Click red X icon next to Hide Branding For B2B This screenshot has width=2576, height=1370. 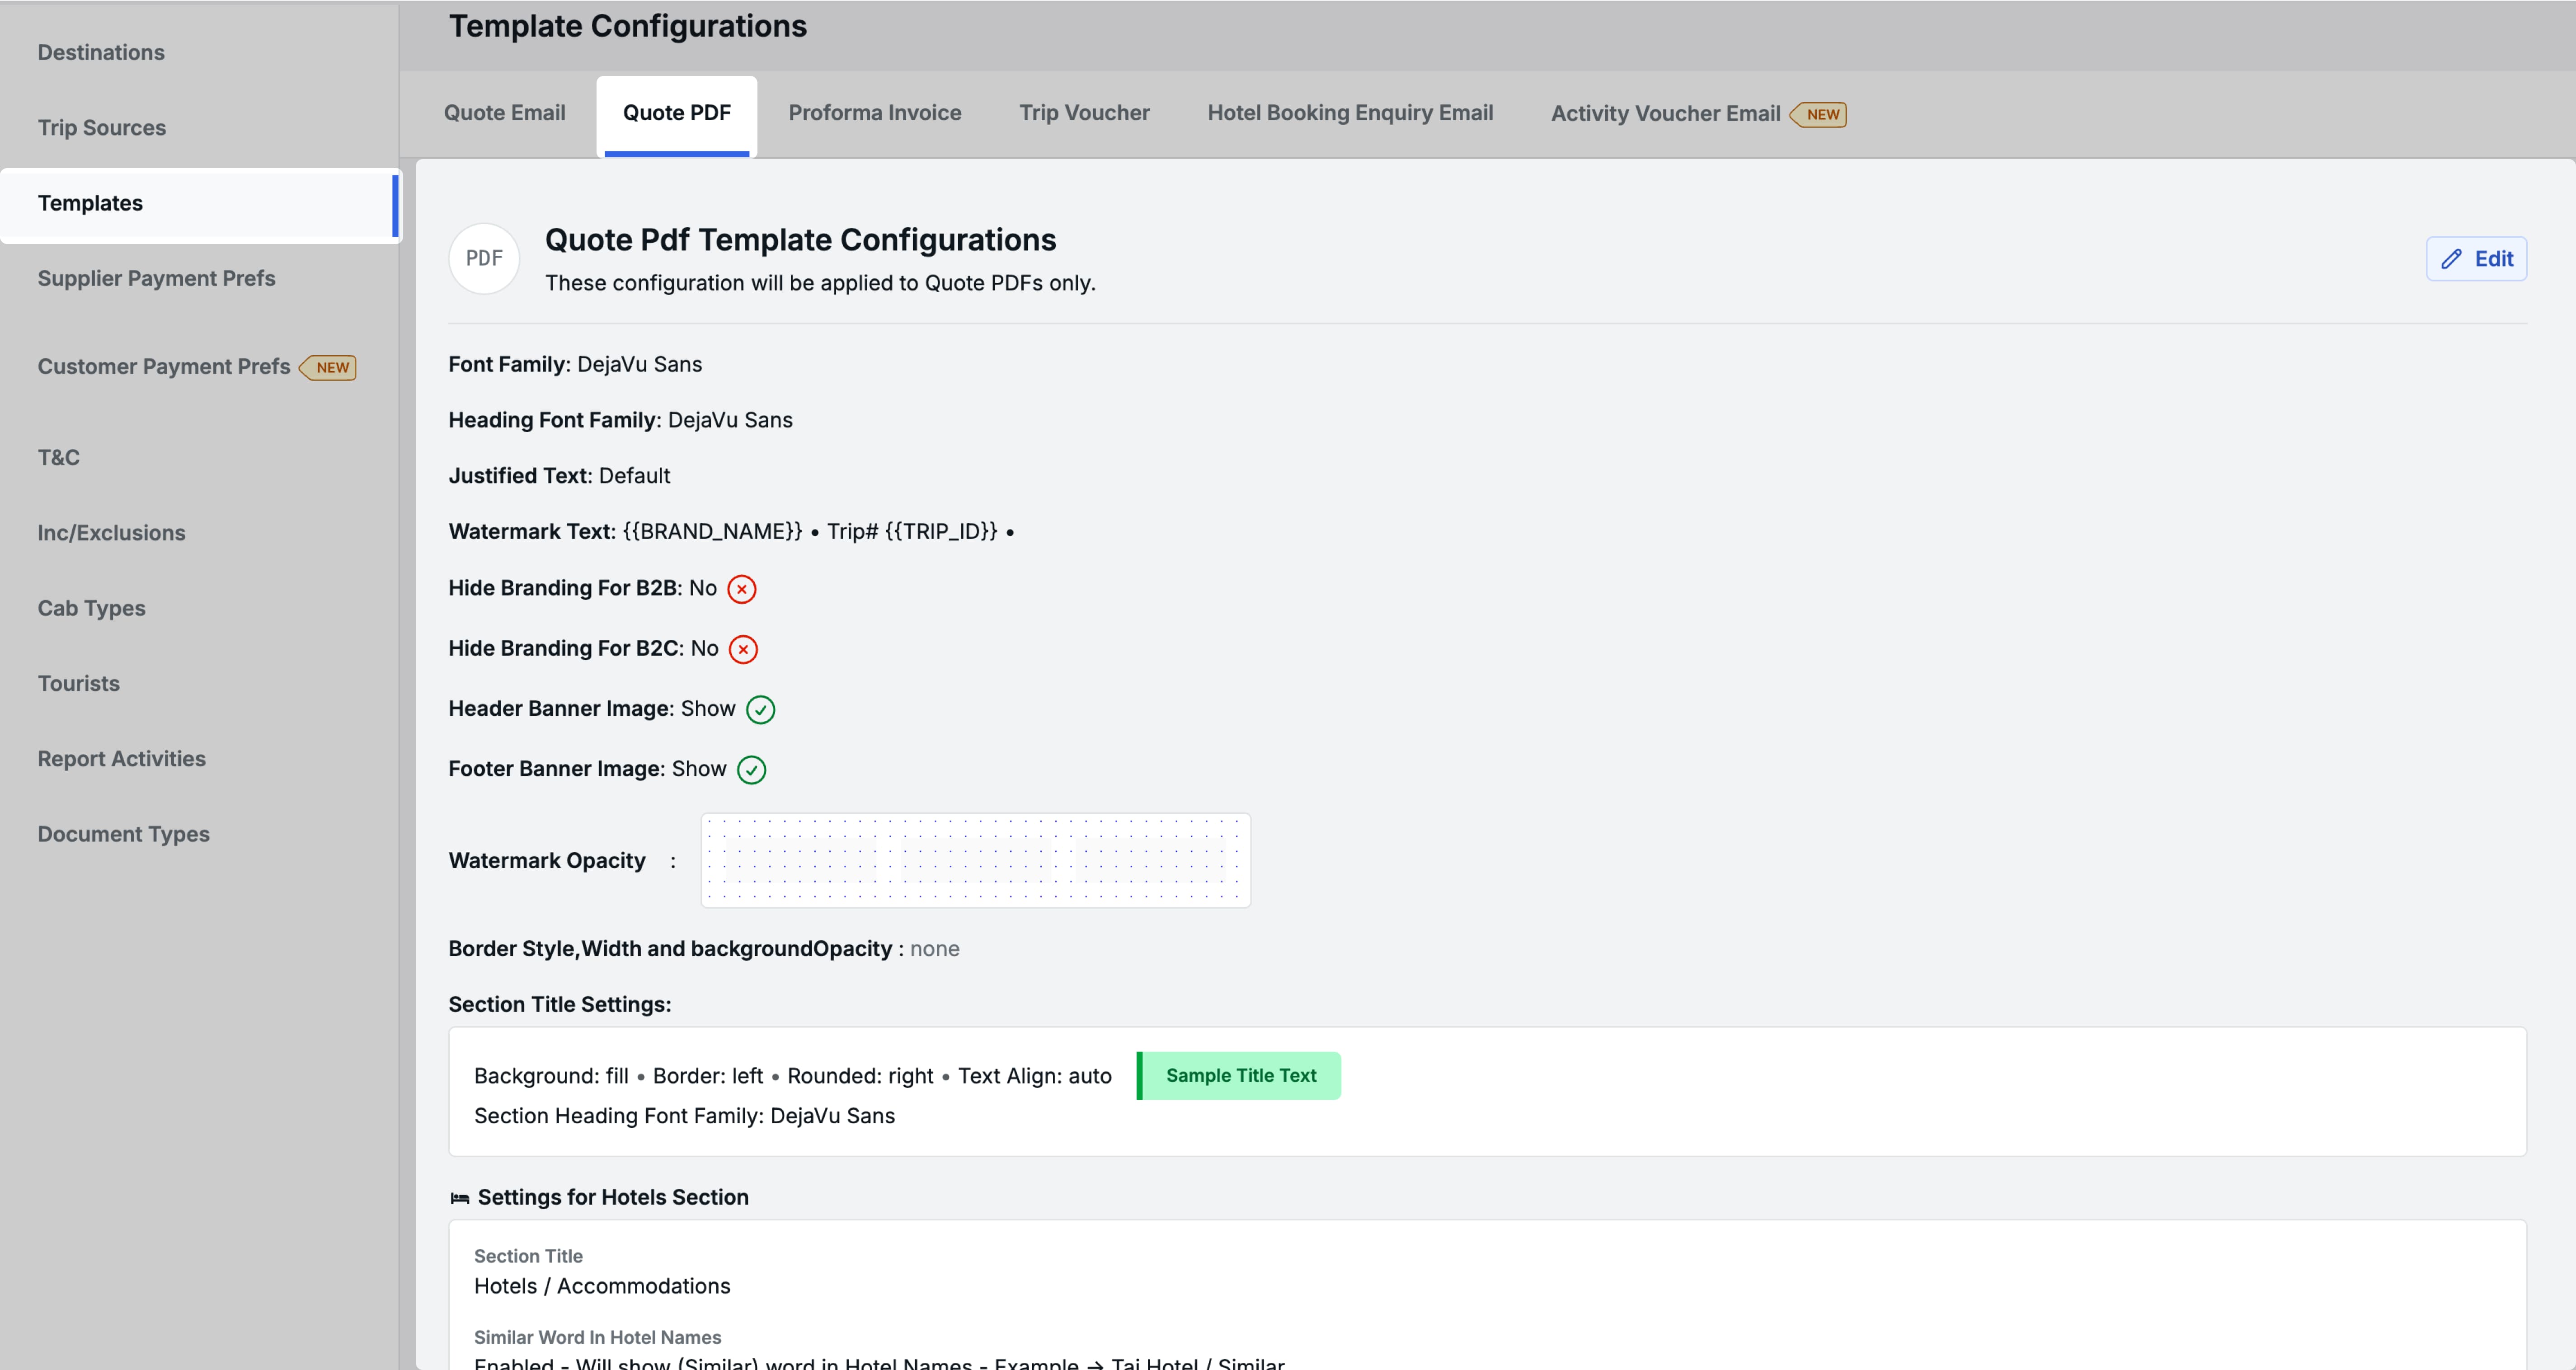[x=742, y=589]
